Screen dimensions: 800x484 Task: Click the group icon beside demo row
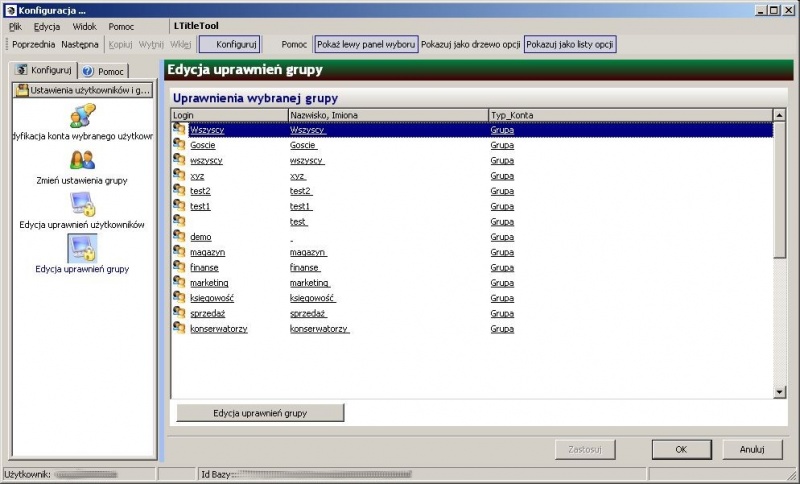coord(179,236)
